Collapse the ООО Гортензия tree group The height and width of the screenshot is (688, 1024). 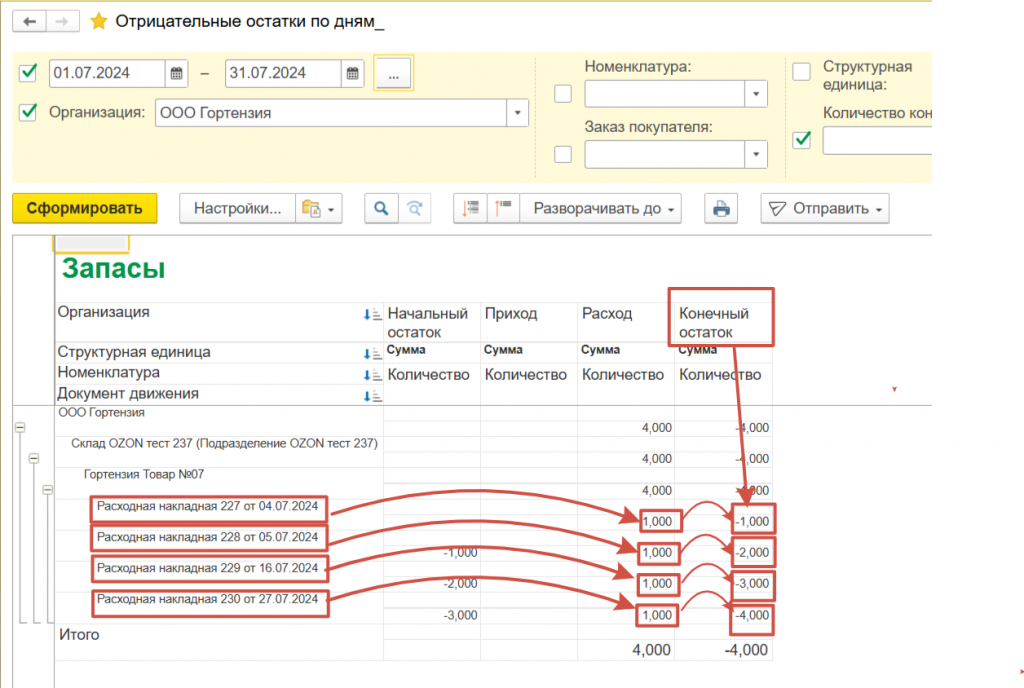[x=19, y=427]
